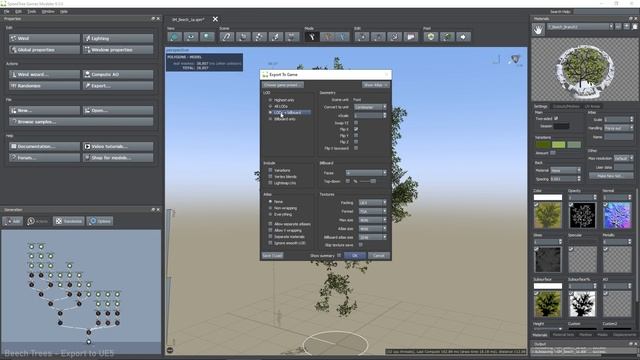Click the first Edit toolbar icon

(x=362, y=37)
